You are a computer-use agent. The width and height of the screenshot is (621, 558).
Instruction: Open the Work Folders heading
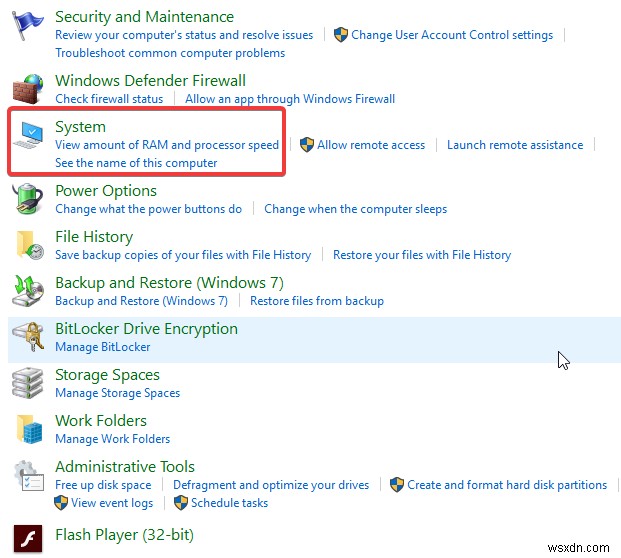pyautogui.click(x=101, y=421)
